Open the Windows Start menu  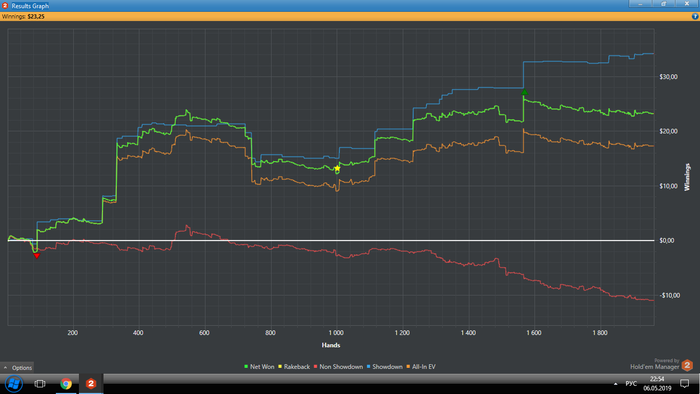pos(14,383)
